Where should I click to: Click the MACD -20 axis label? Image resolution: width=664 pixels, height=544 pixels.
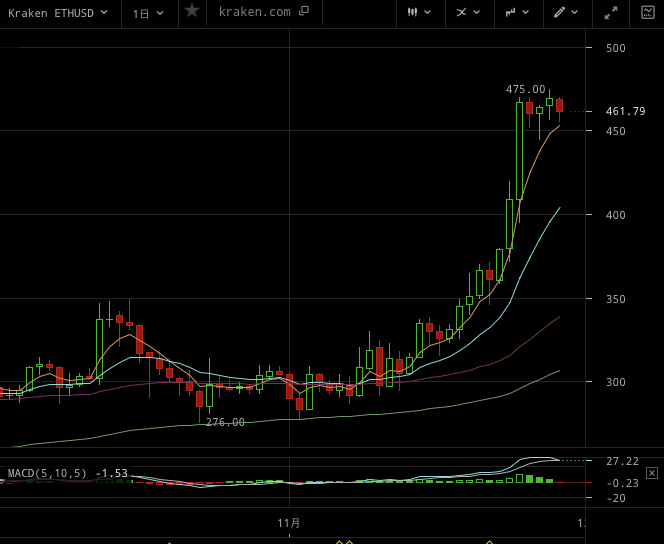coord(616,498)
